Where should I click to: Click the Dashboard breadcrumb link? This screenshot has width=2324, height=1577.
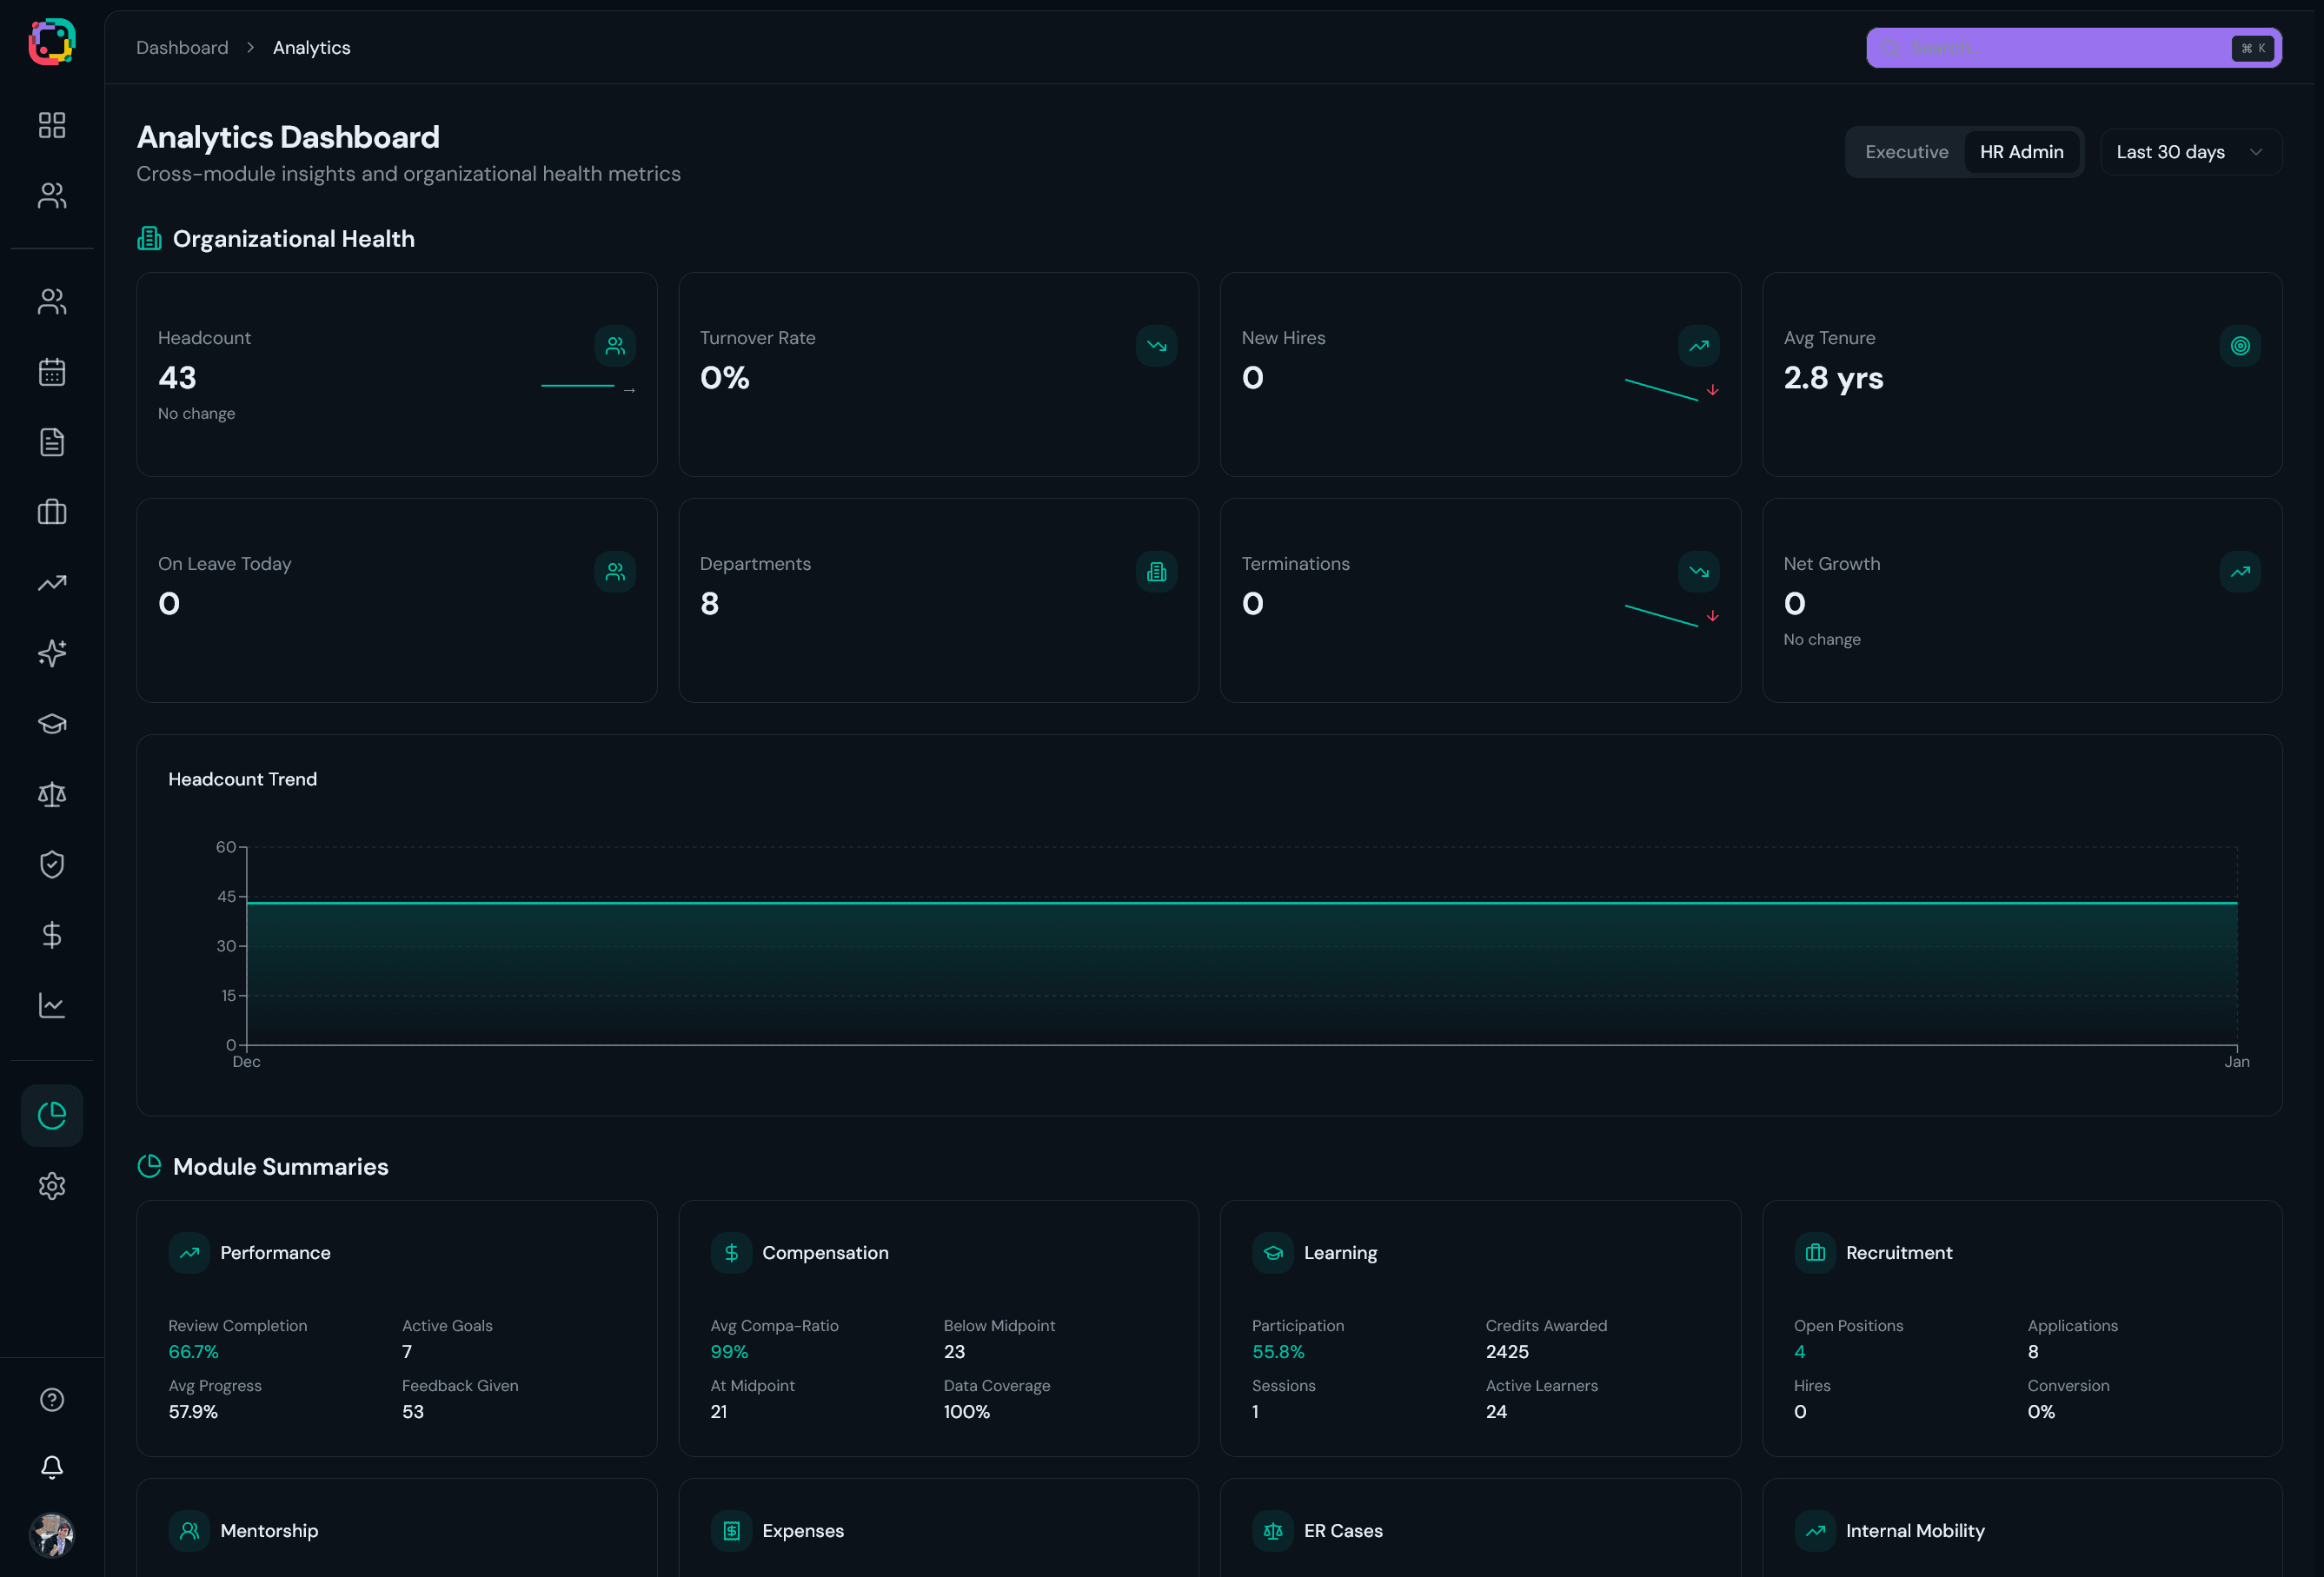point(182,48)
